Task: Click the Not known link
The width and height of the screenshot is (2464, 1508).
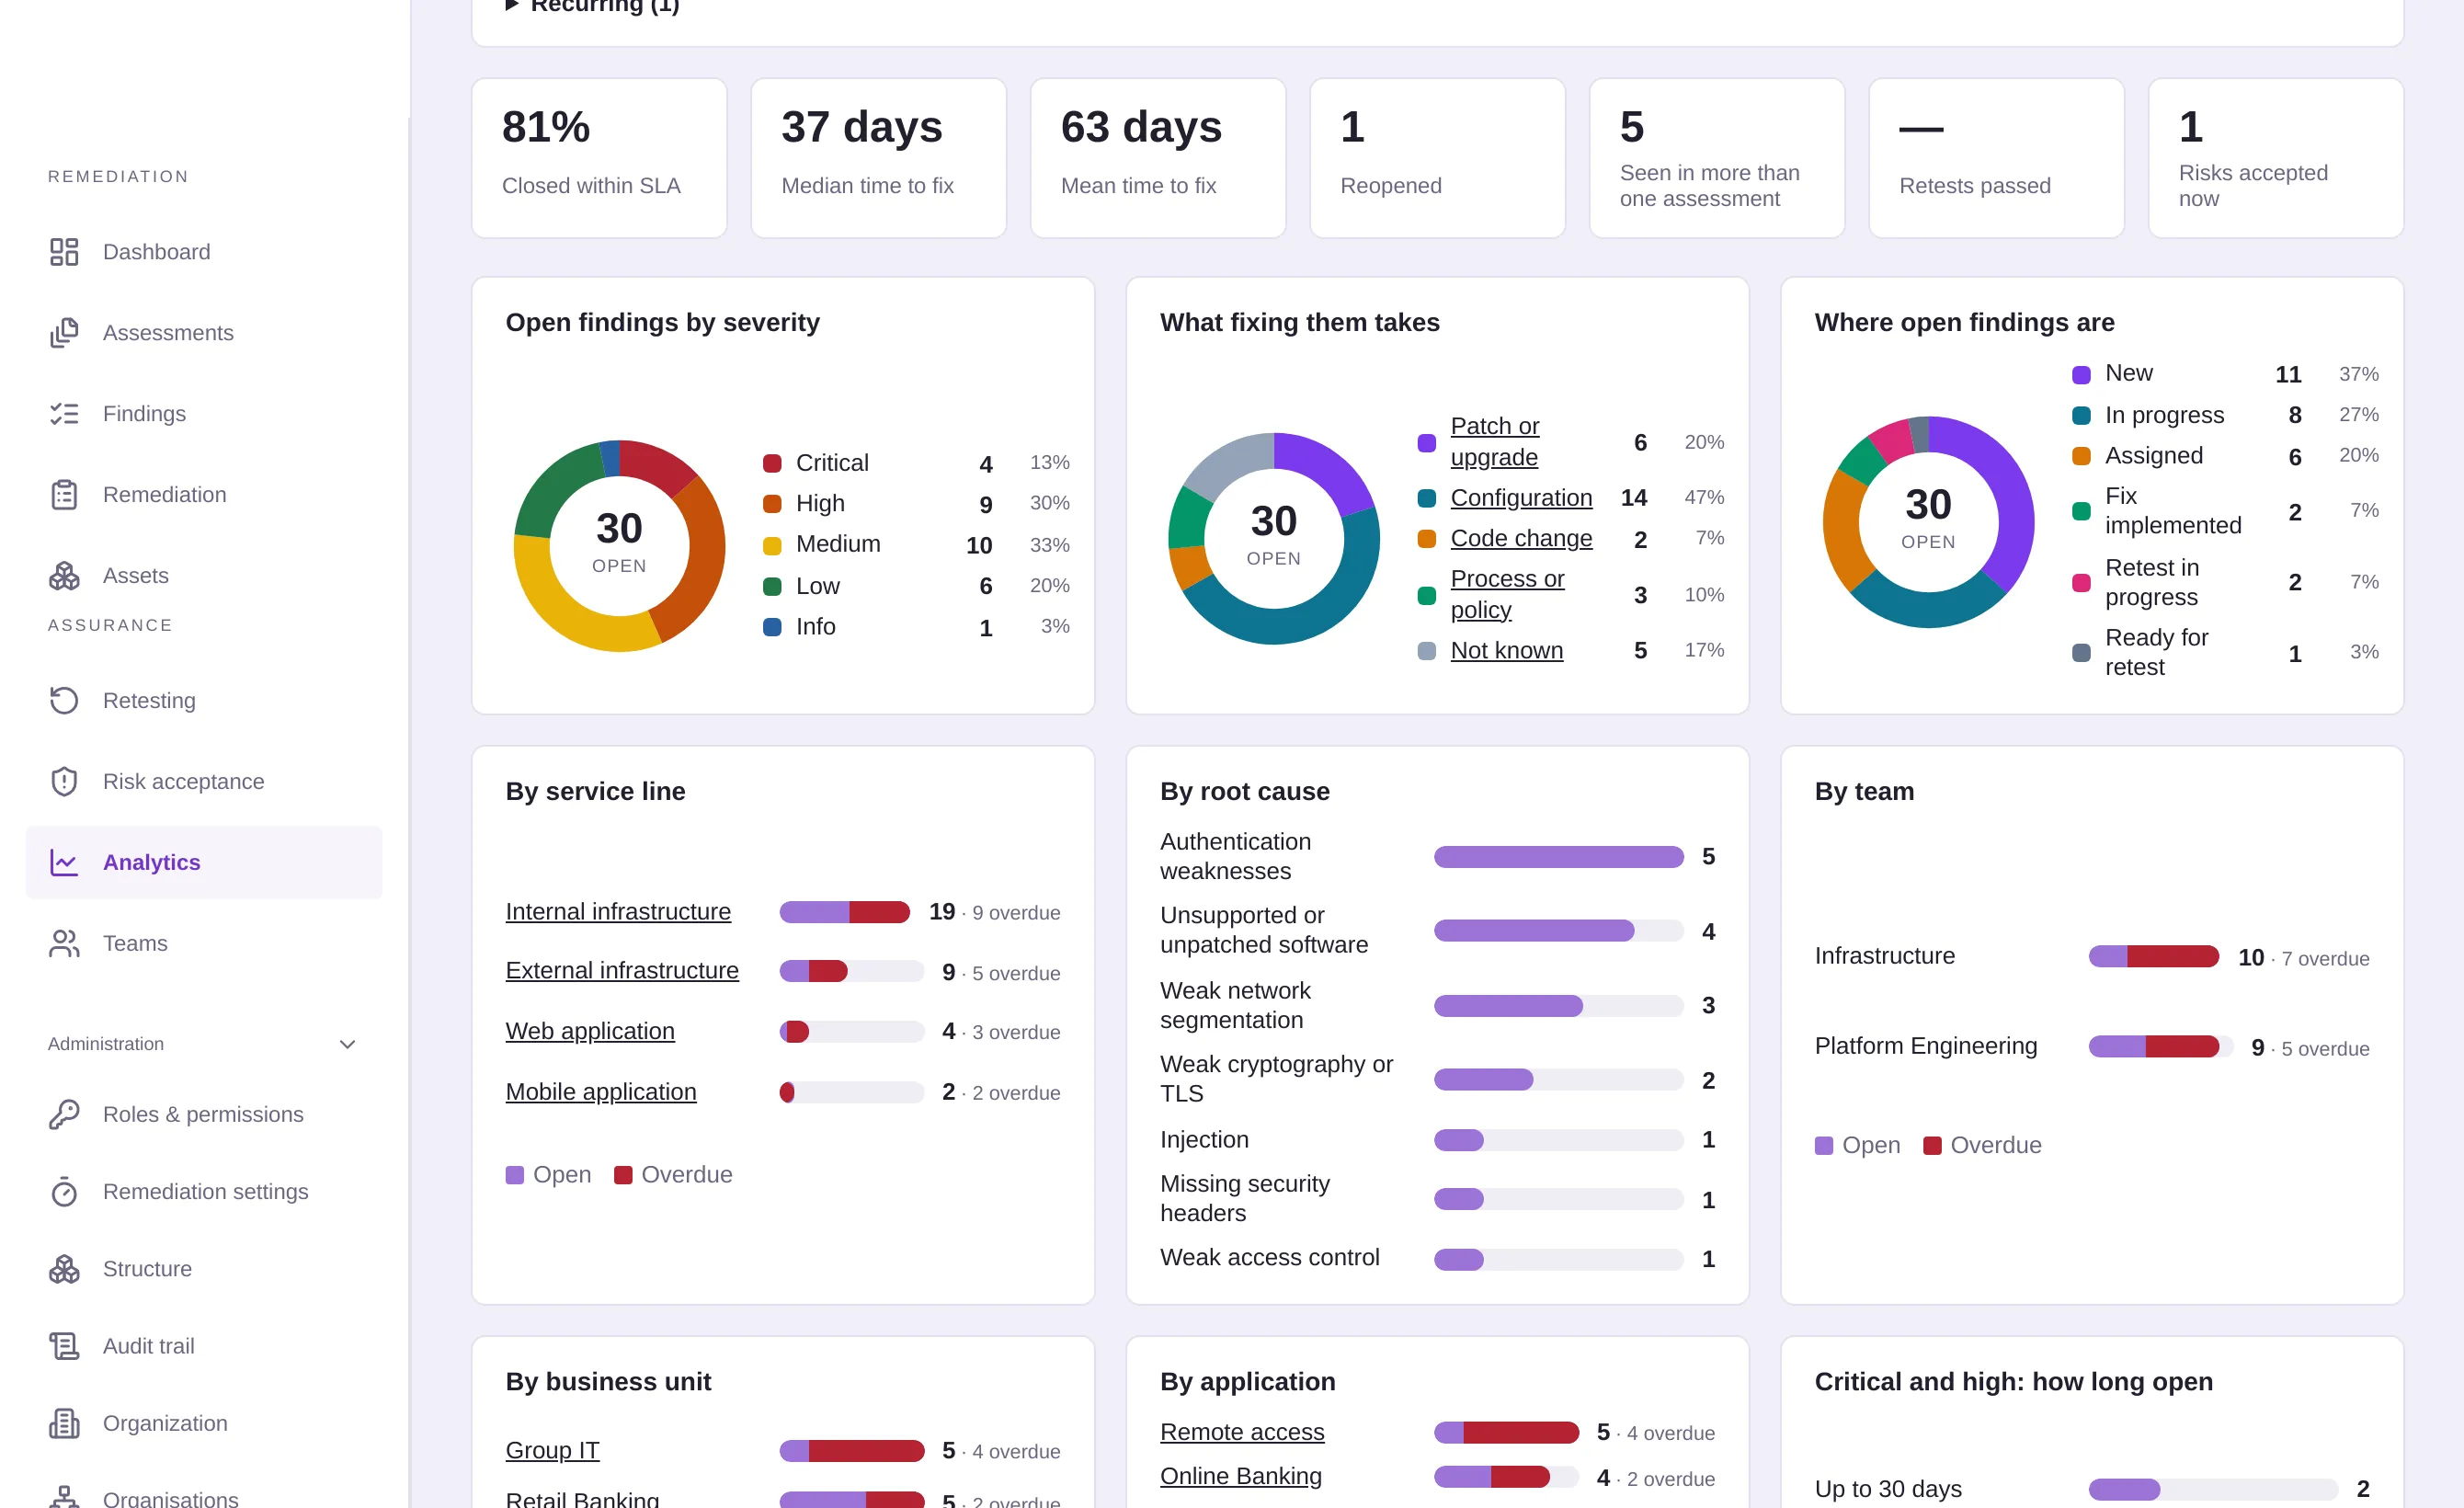Action: 1506,651
